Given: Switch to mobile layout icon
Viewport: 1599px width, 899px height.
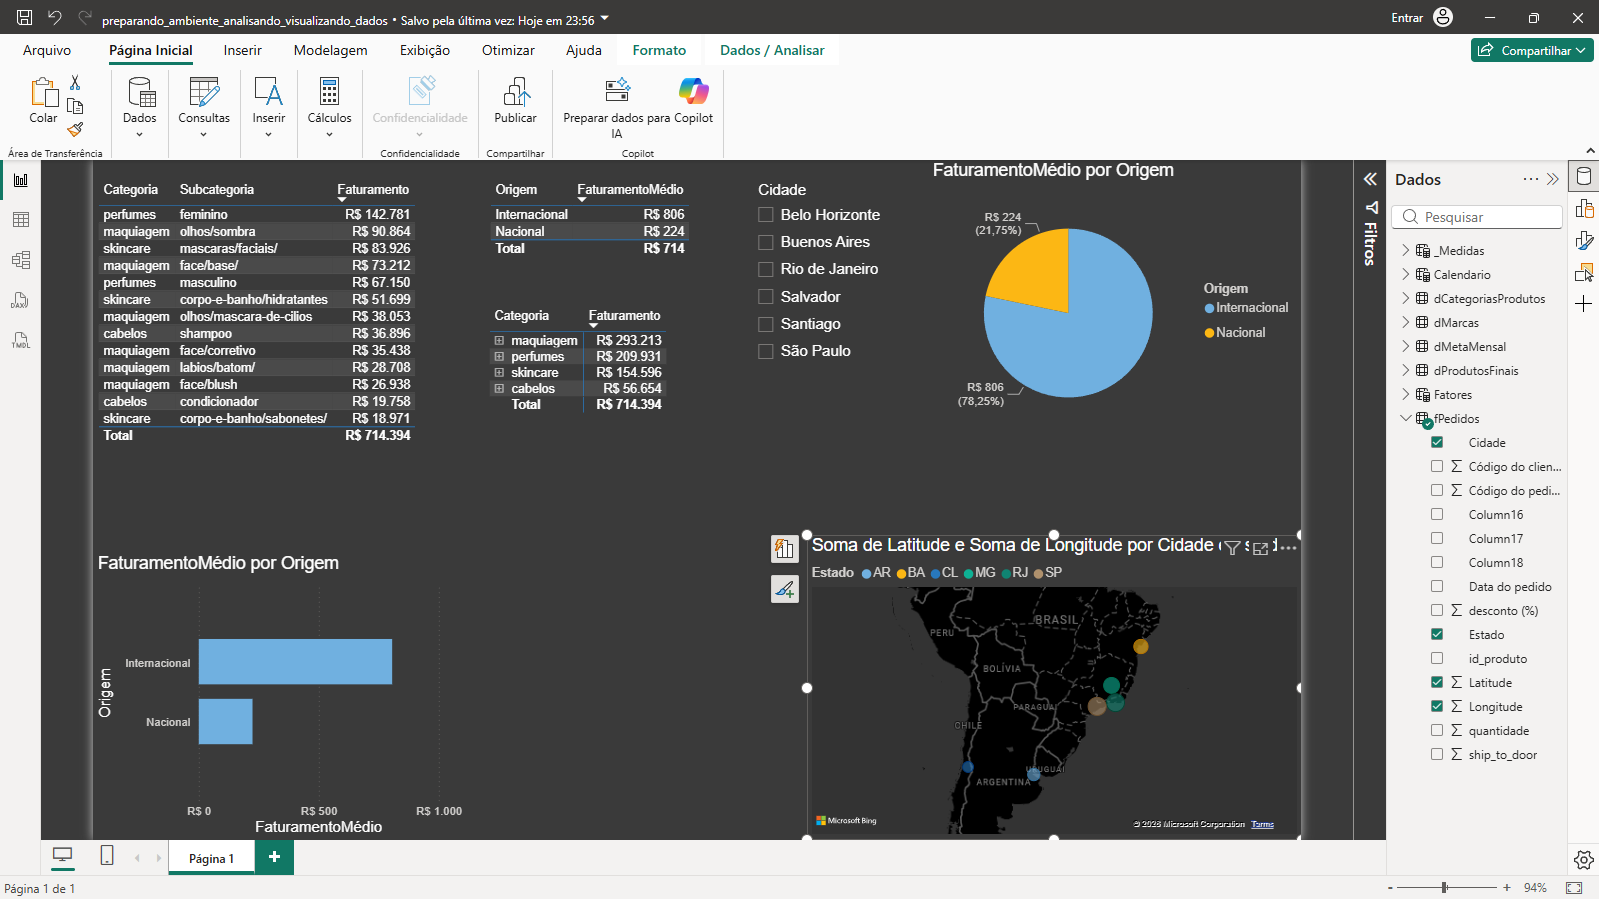Looking at the screenshot, I should pos(107,856).
